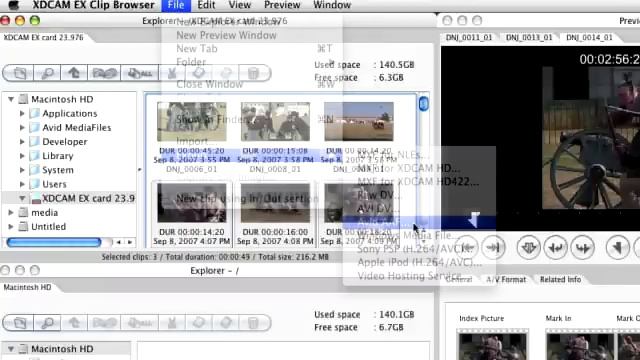
Task: Switch to the DNJ_0013_01 preview tab
Action: point(529,38)
